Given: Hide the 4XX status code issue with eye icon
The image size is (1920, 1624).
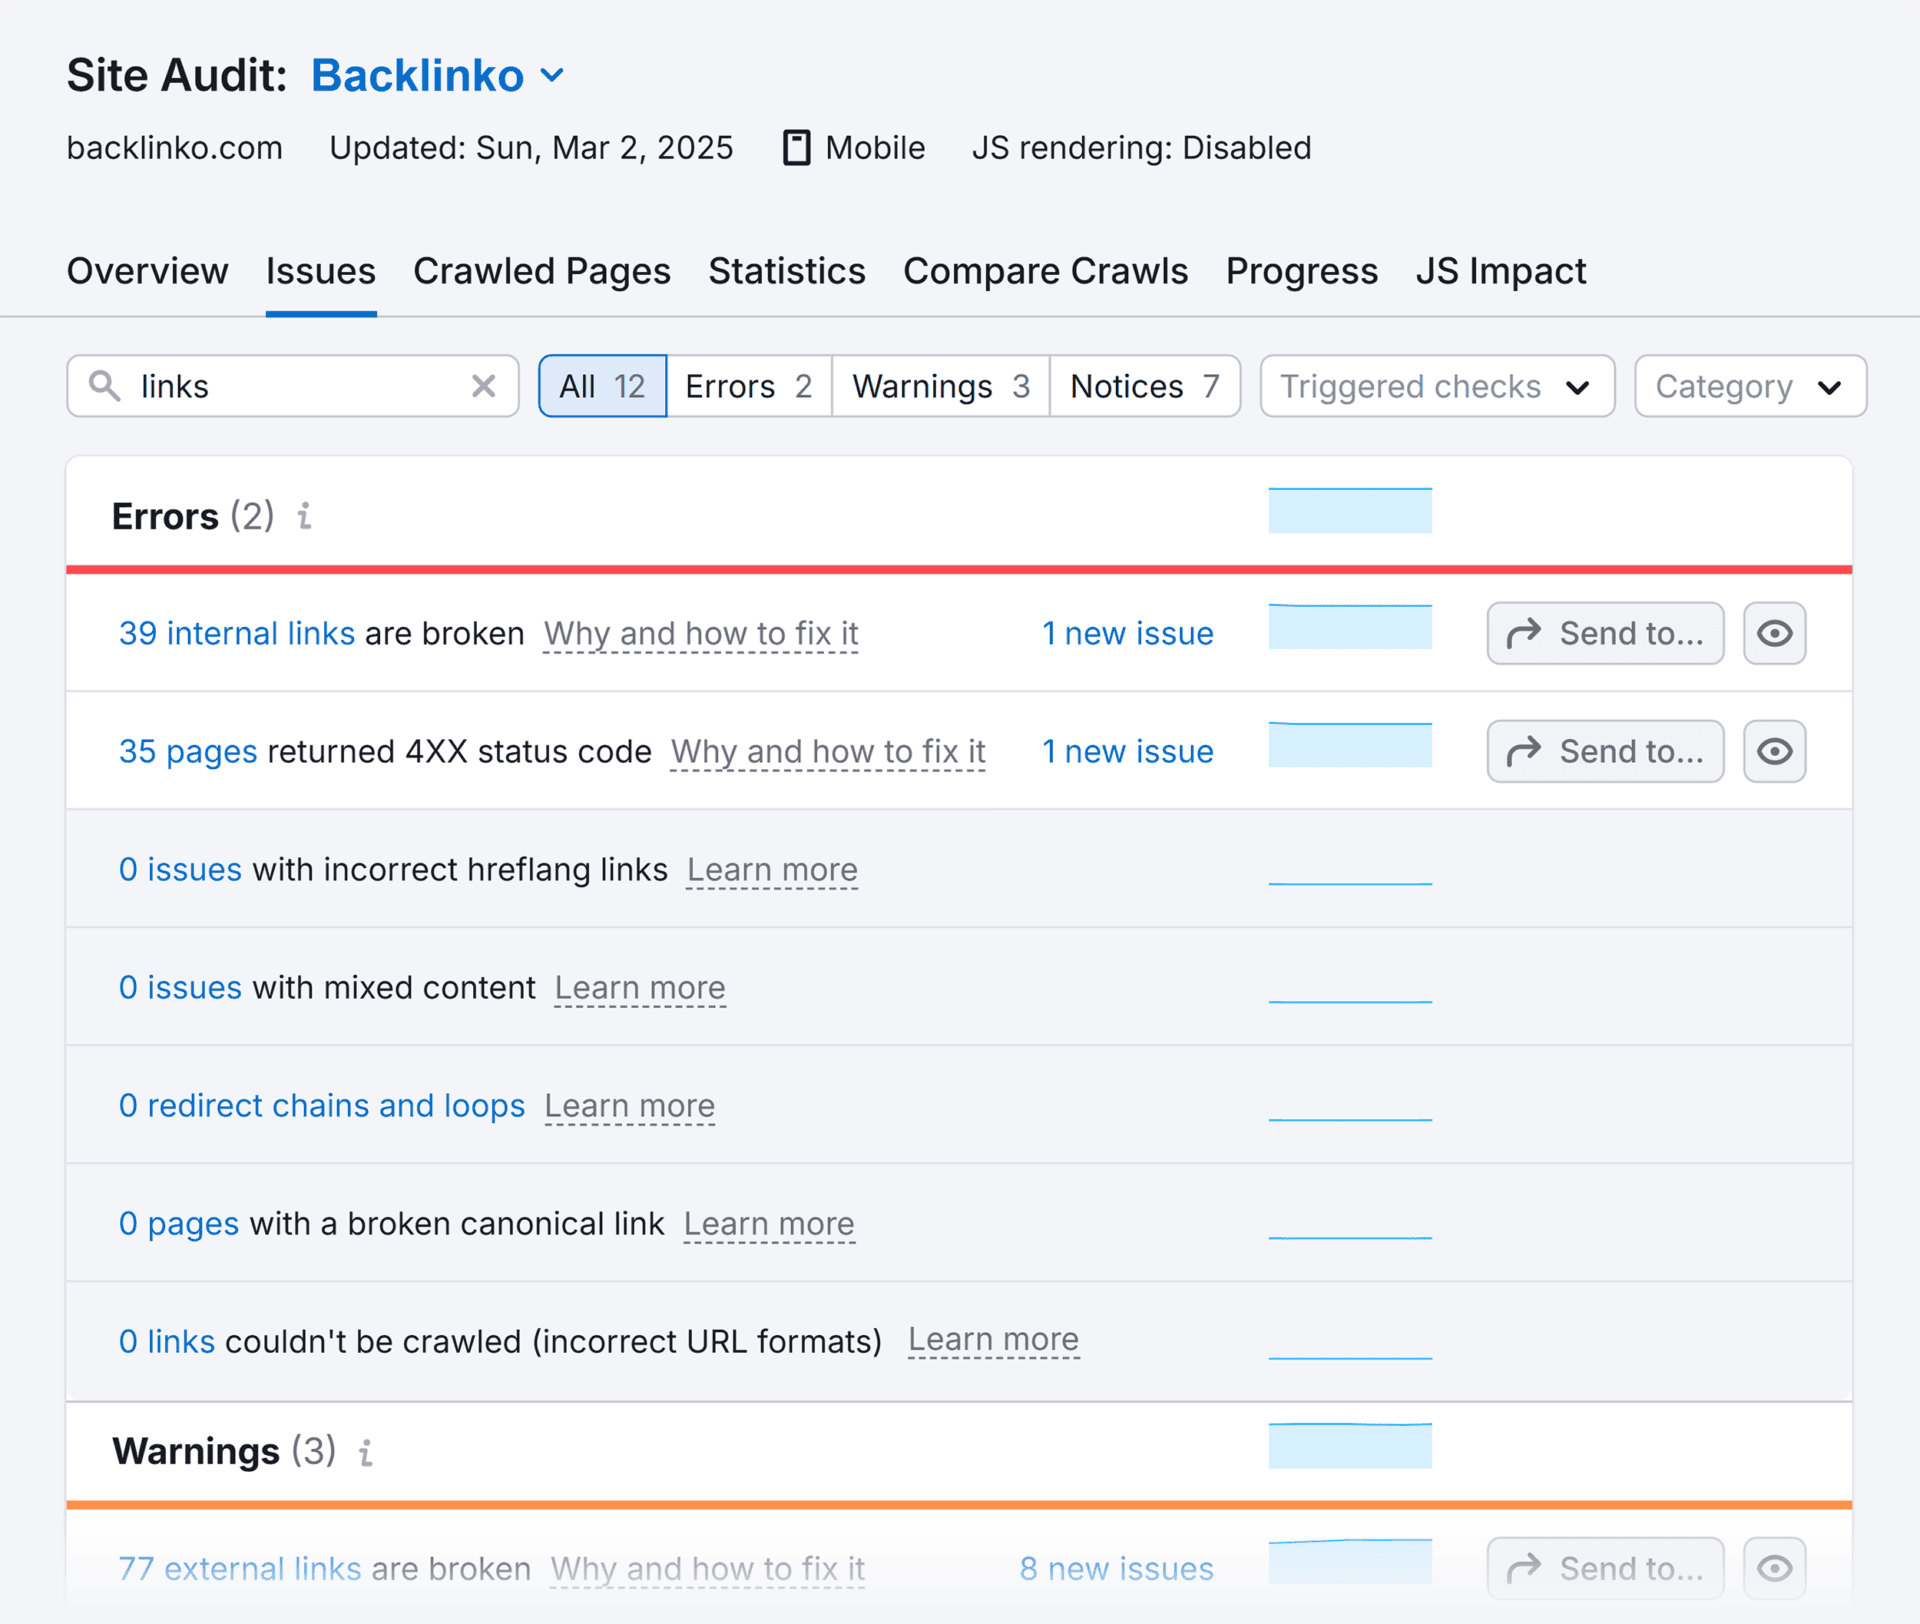Looking at the screenshot, I should pyautogui.click(x=1774, y=751).
